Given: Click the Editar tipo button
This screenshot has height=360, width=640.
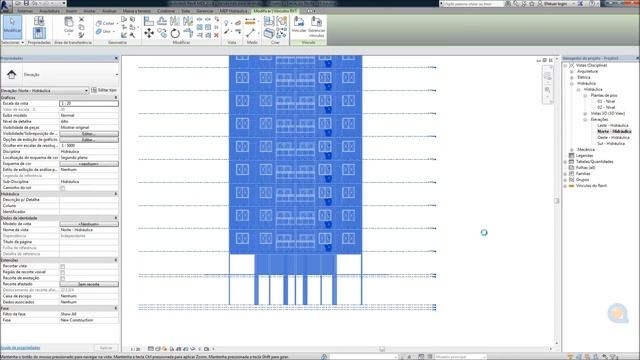Looking at the screenshot, I should (x=104, y=90).
